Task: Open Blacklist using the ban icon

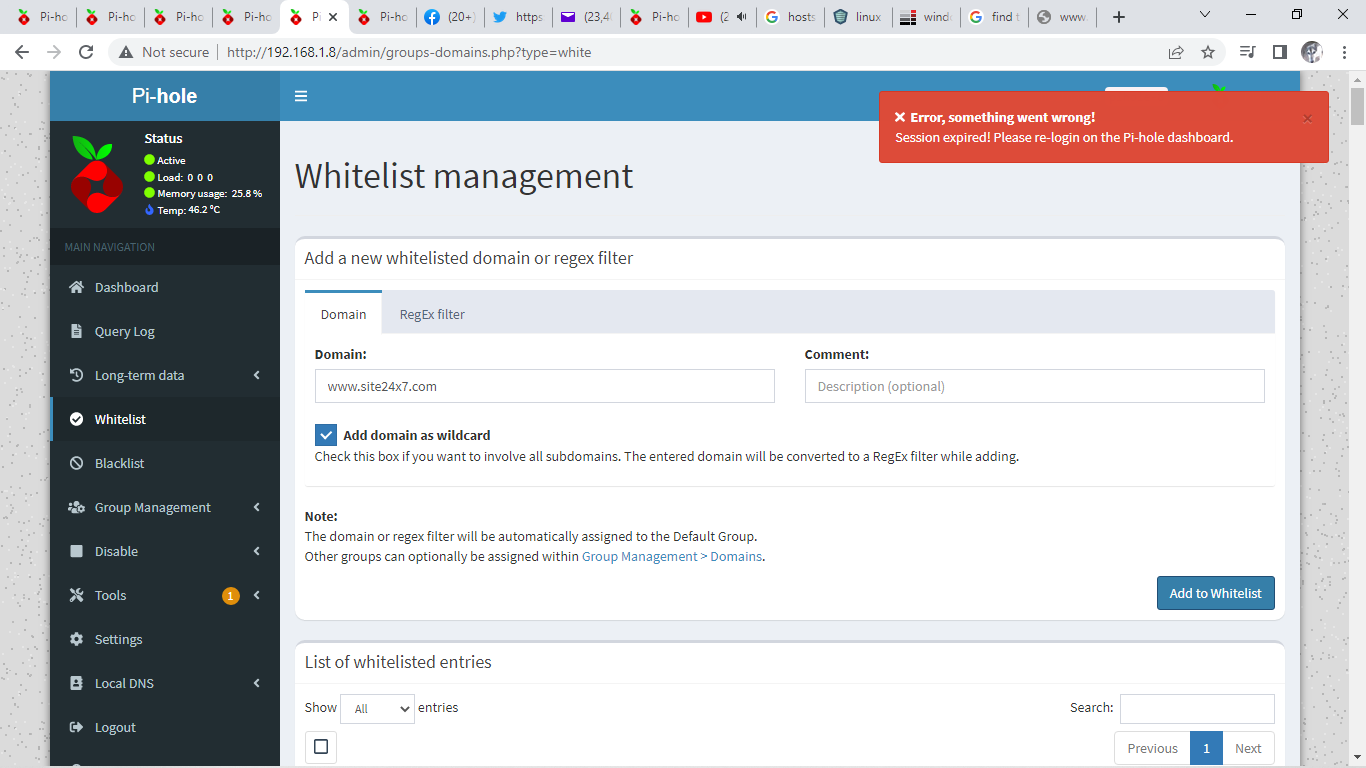Action: pyautogui.click(x=75, y=463)
